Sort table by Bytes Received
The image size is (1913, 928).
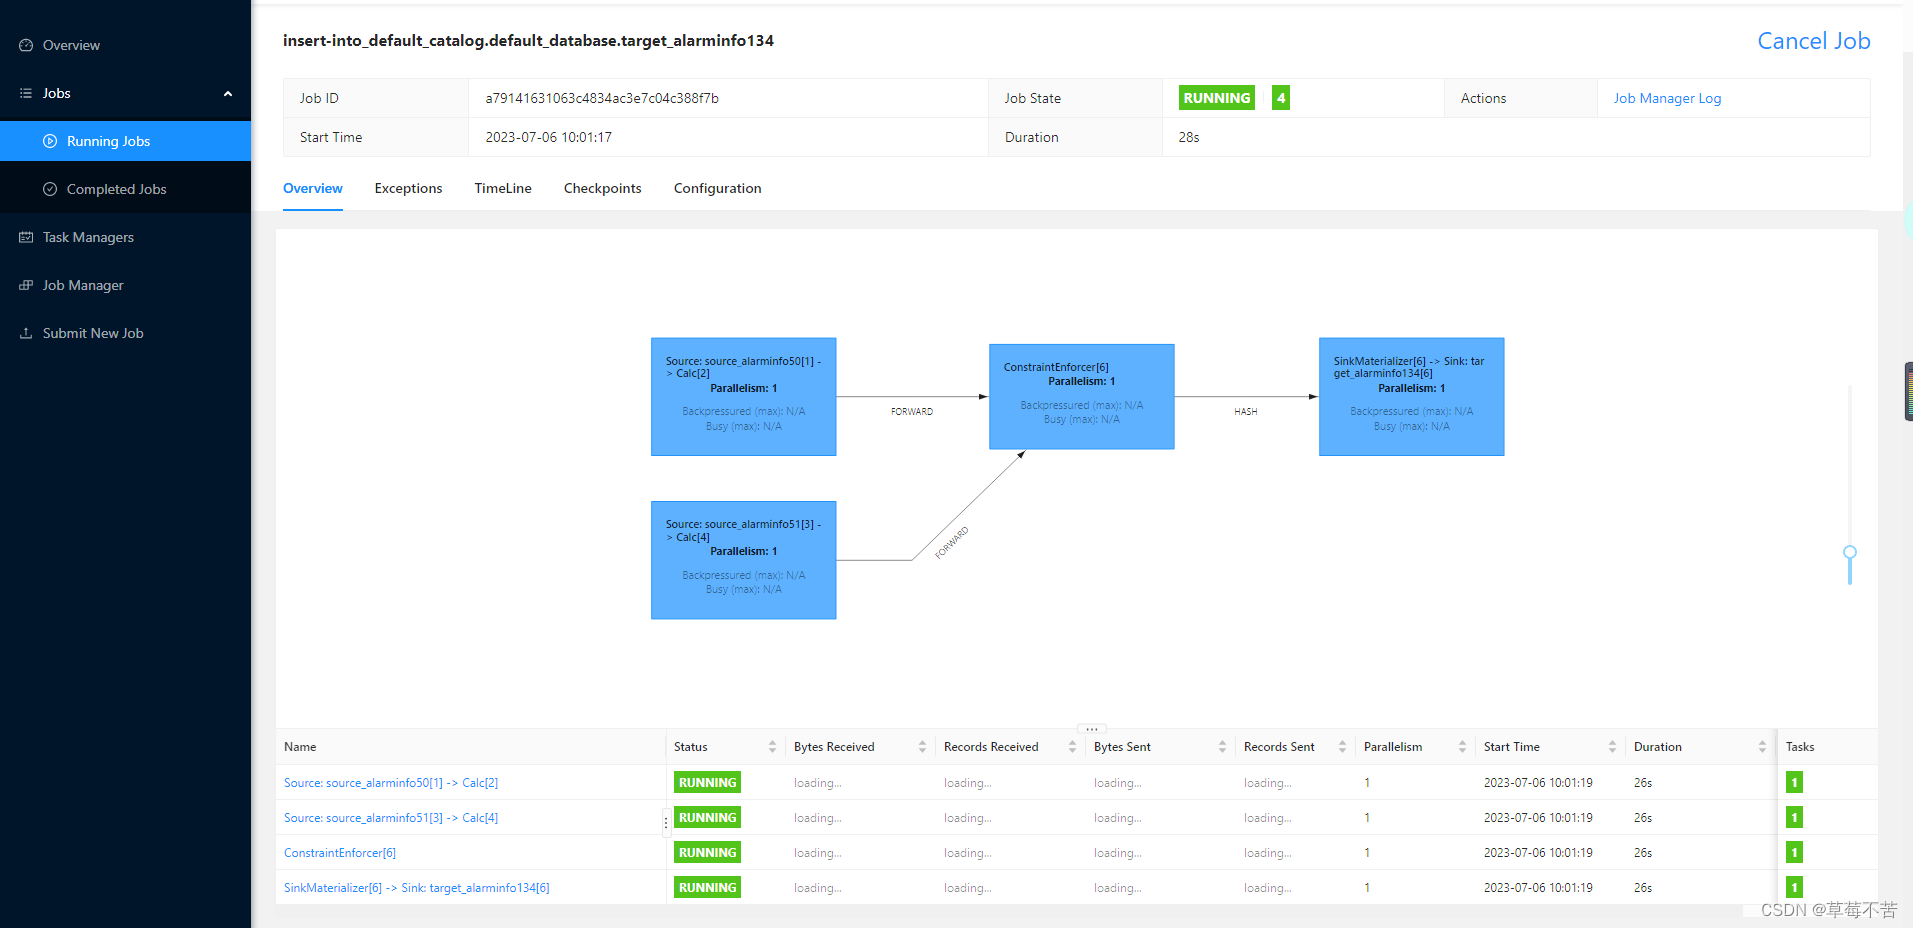click(x=922, y=747)
